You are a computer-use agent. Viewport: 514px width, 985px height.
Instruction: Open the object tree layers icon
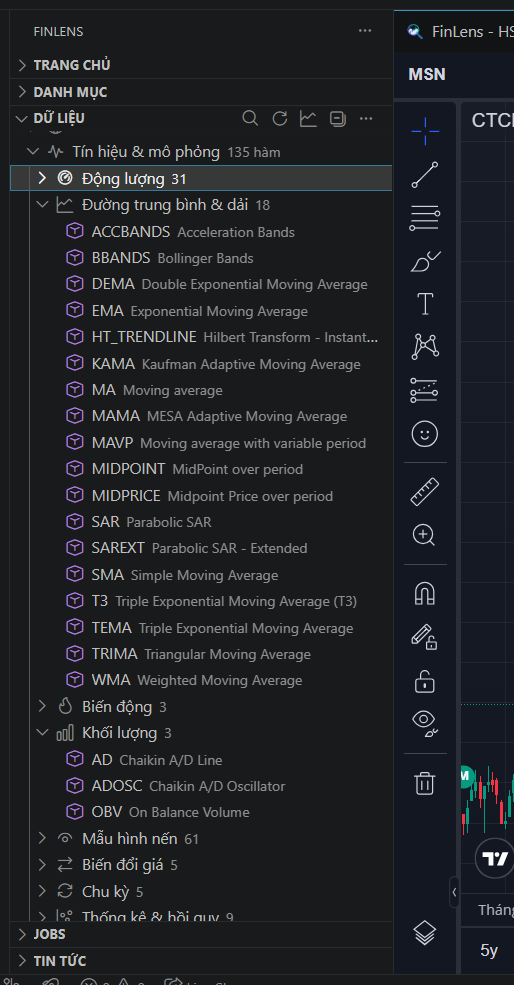(x=425, y=932)
